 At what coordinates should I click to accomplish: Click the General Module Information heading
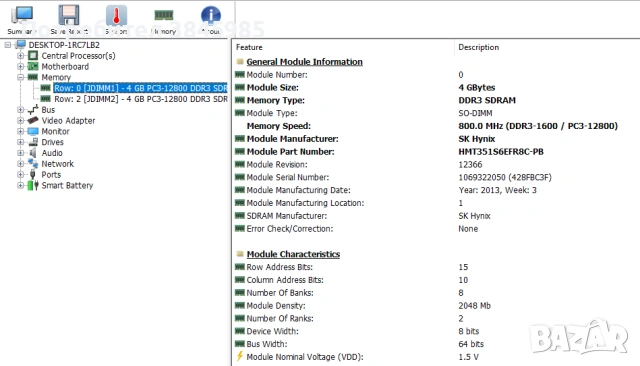point(304,62)
